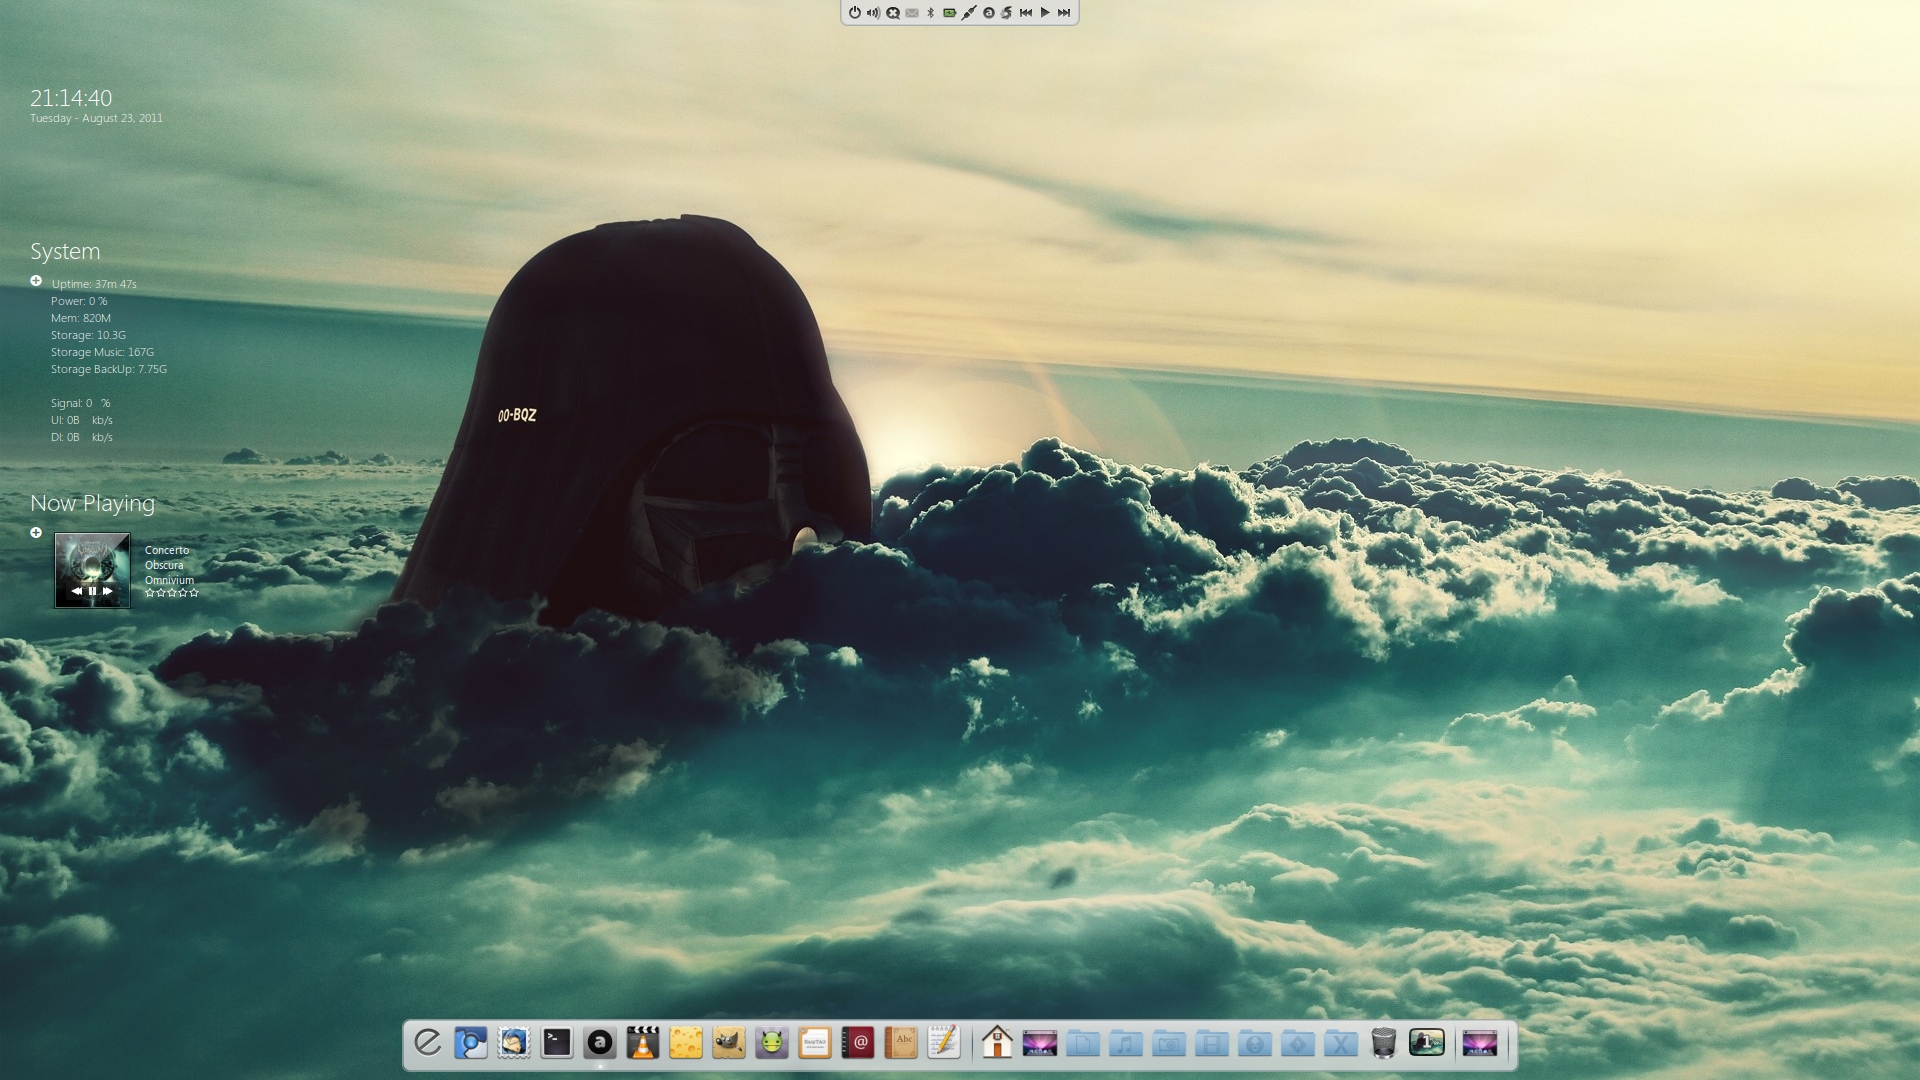
Task: Open the 'Abc' dictionary book app
Action: tap(901, 1043)
